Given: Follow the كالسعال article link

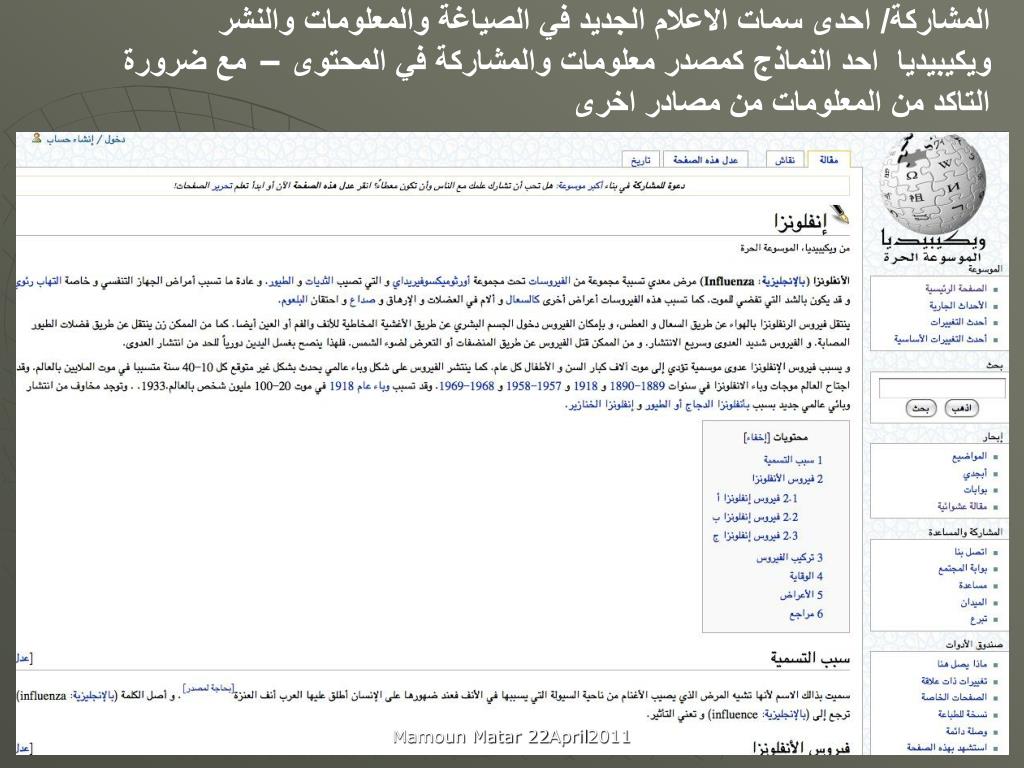Looking at the screenshot, I should pyautogui.click(x=522, y=300).
